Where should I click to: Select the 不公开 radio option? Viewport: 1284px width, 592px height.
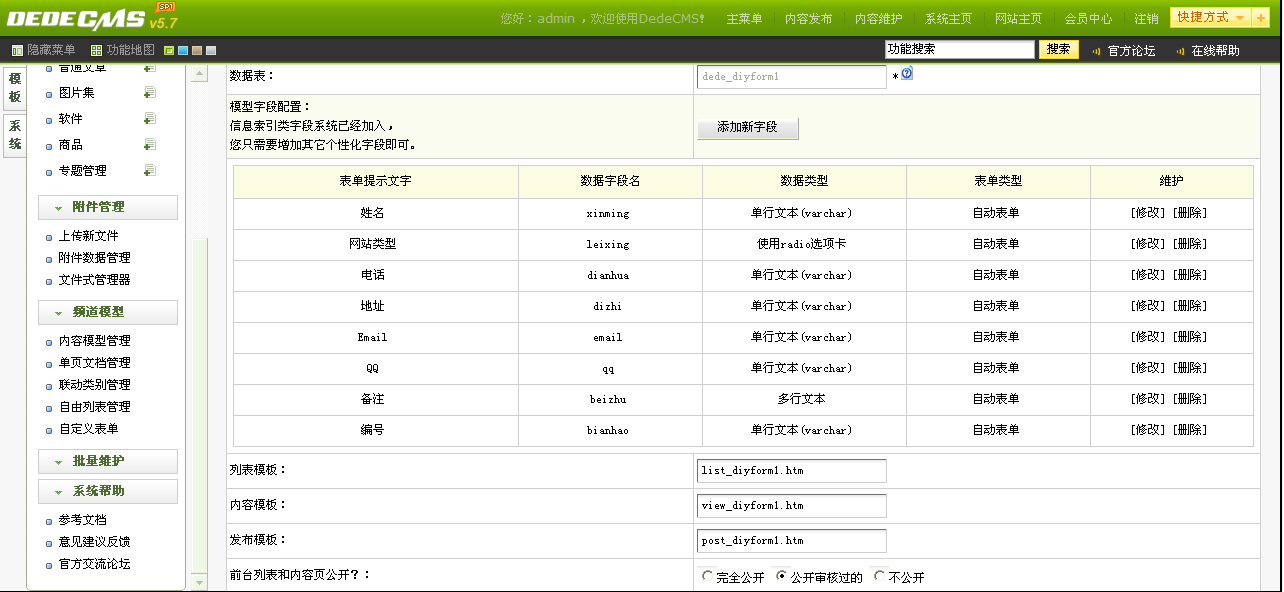pyautogui.click(x=880, y=576)
